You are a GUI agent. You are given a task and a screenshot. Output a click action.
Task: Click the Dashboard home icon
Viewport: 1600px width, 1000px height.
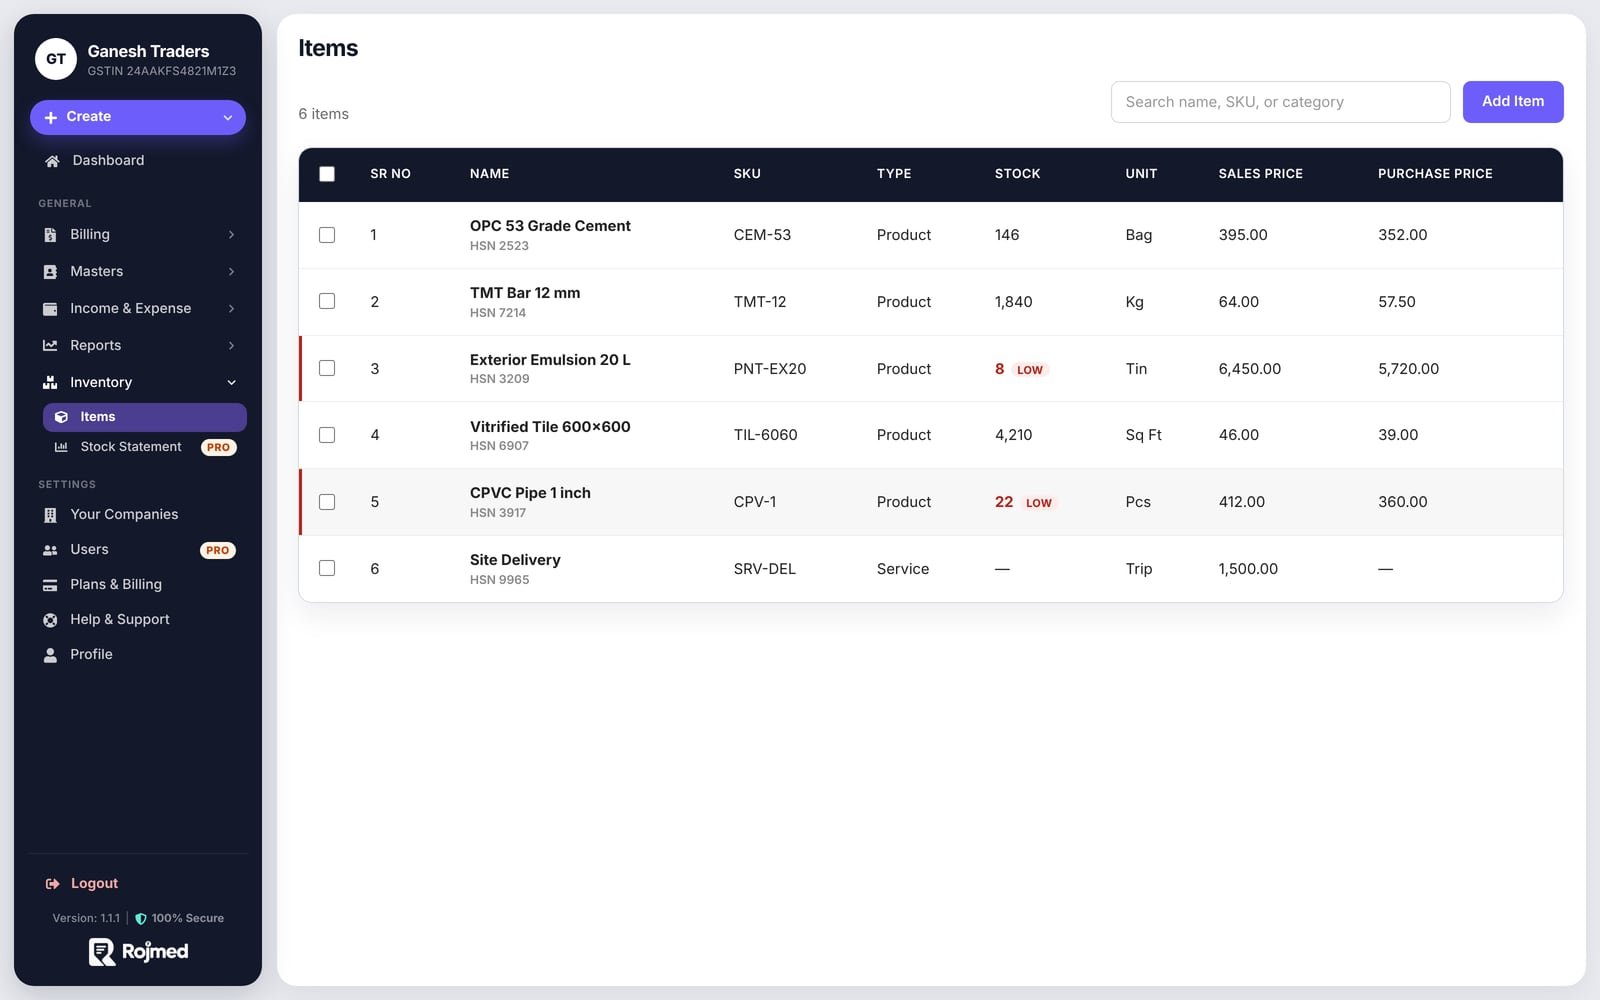(x=52, y=161)
